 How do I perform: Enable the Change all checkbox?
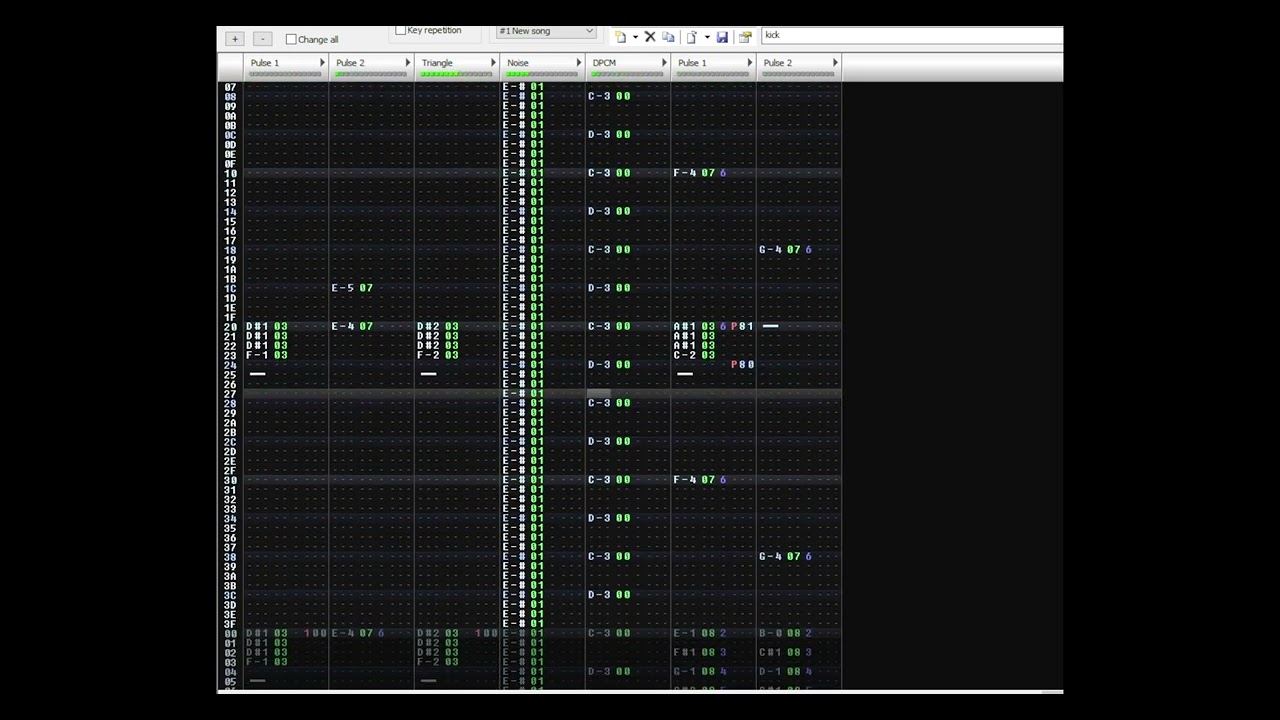coord(291,39)
